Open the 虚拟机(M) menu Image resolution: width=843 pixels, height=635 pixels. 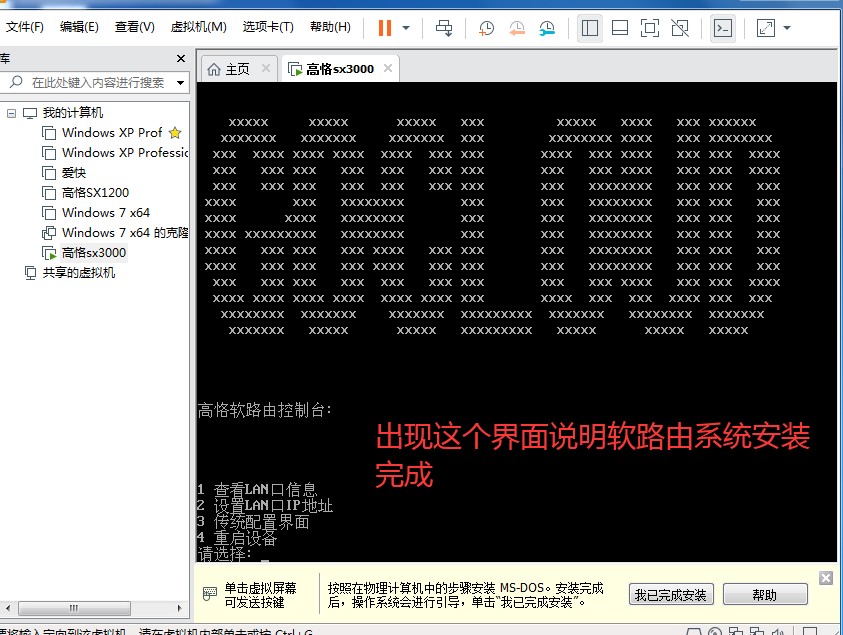point(198,27)
